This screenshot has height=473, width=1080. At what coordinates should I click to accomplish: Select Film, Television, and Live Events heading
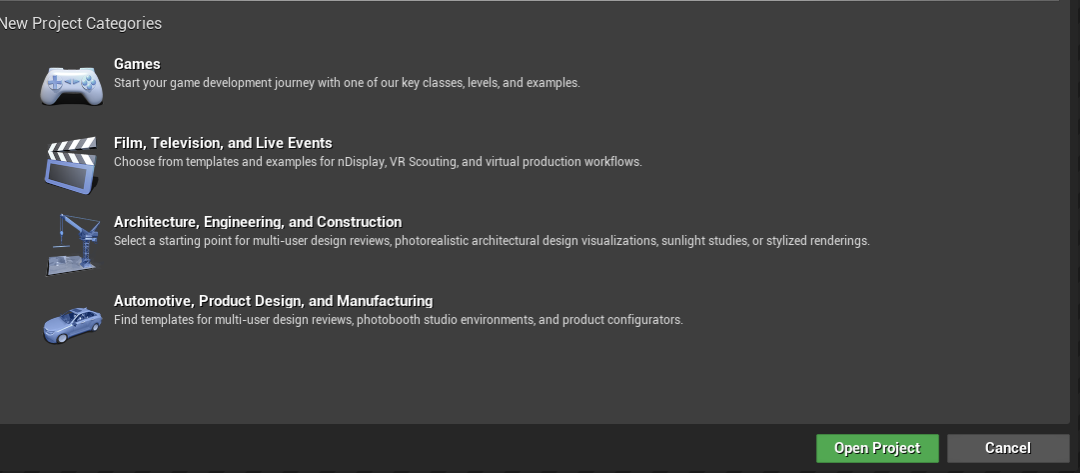(223, 143)
